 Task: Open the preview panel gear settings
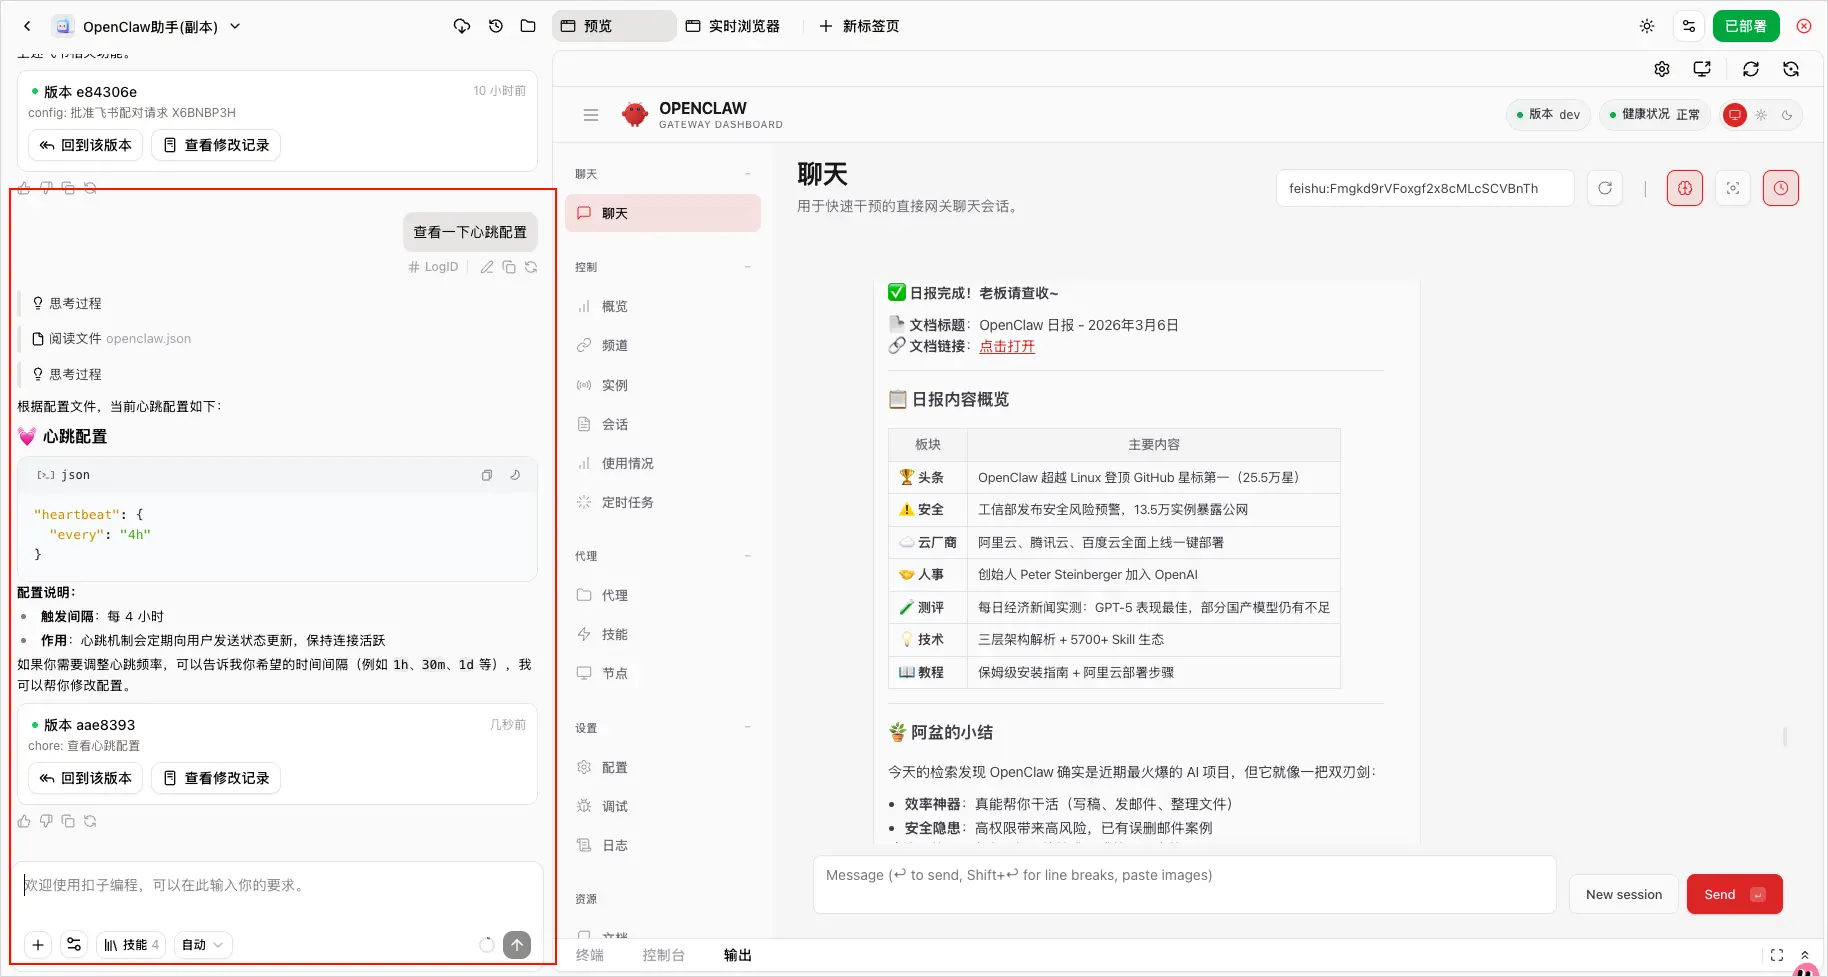point(1662,69)
